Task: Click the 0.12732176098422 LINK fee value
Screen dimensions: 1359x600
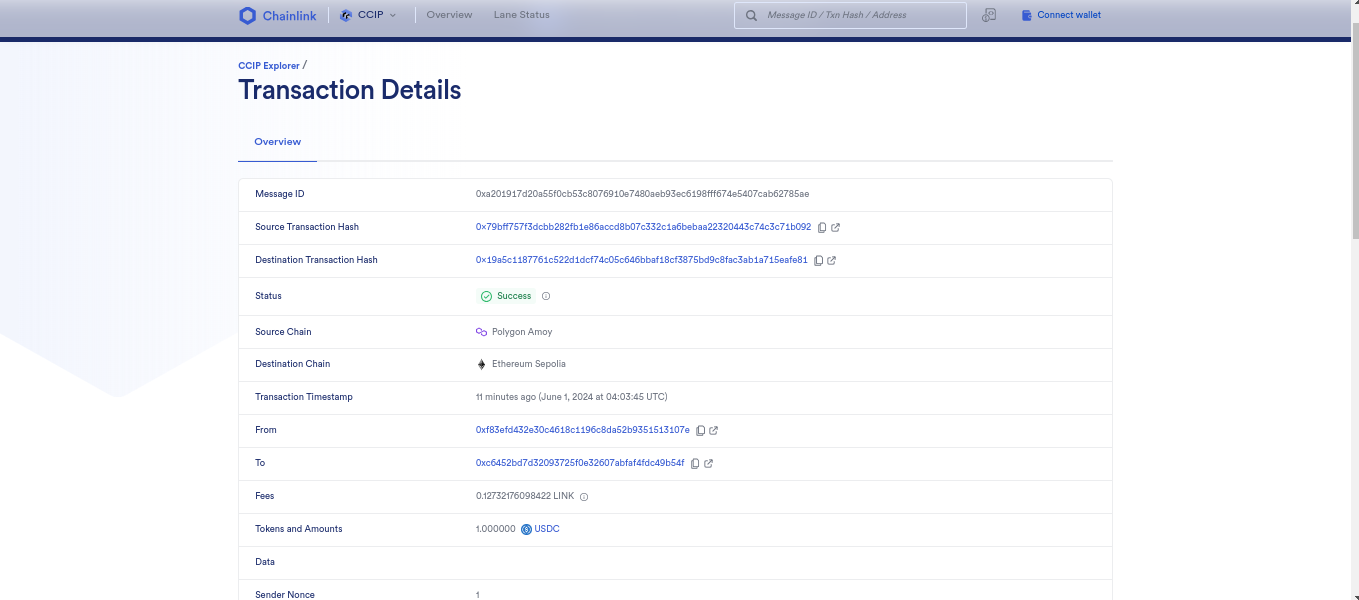Action: (525, 496)
